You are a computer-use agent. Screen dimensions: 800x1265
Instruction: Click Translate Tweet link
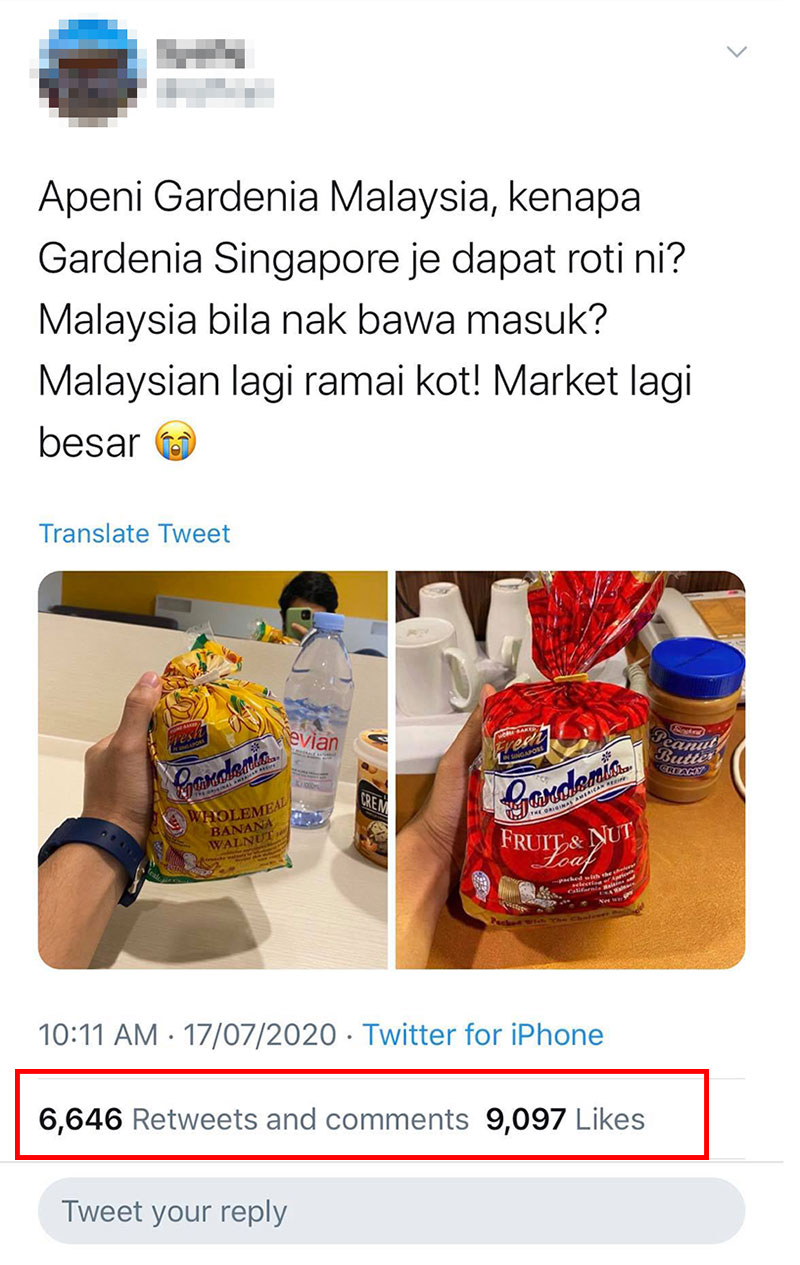pyautogui.click(x=134, y=533)
